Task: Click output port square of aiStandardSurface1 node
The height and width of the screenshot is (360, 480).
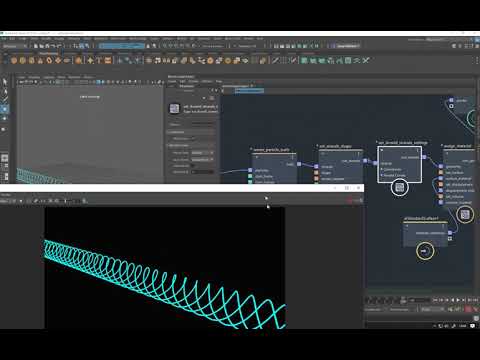Action: click(x=450, y=233)
